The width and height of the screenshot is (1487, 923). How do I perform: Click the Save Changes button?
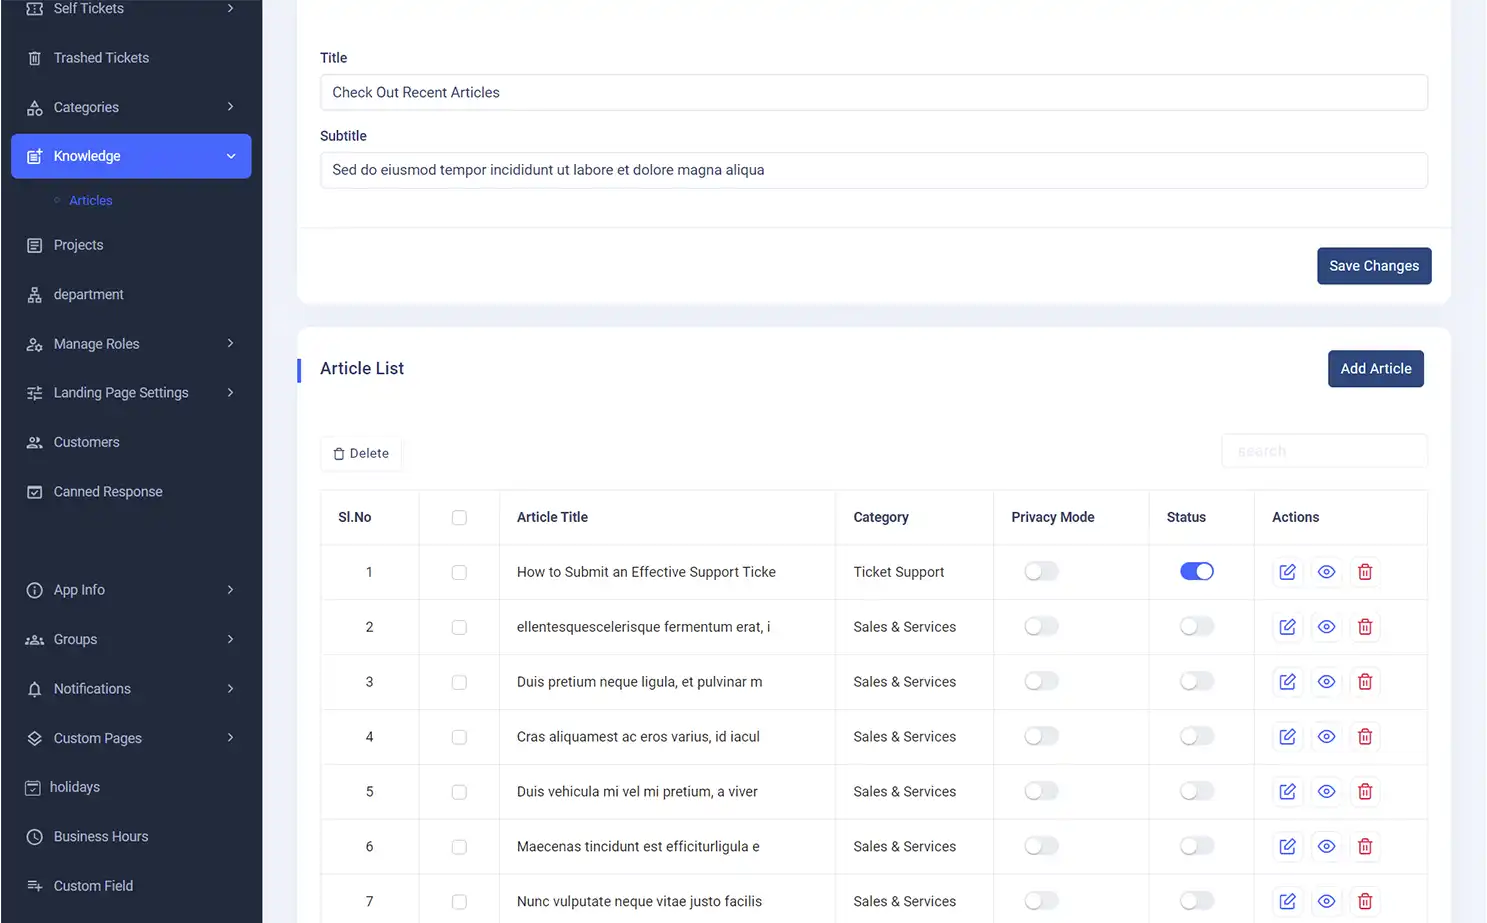(x=1373, y=265)
